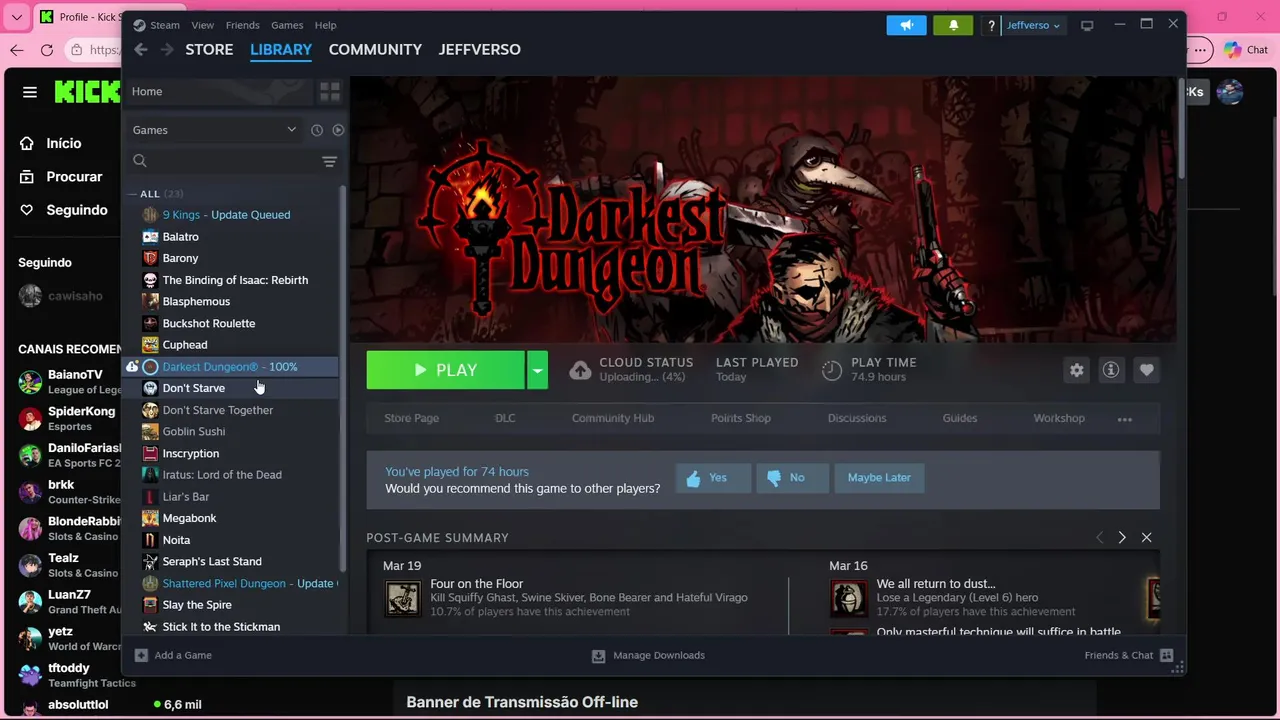The height and width of the screenshot is (720, 1280).
Task: Open Points Shop link
Action: click(x=741, y=418)
